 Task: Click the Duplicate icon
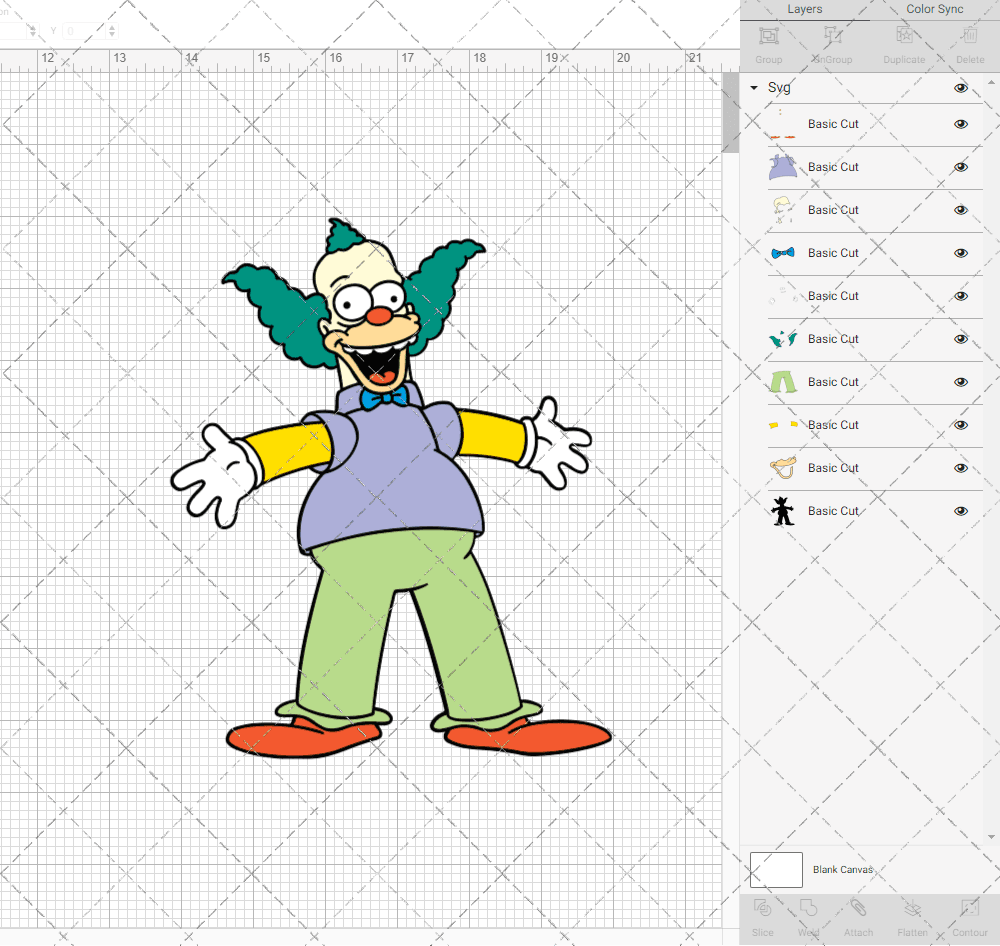click(x=904, y=35)
